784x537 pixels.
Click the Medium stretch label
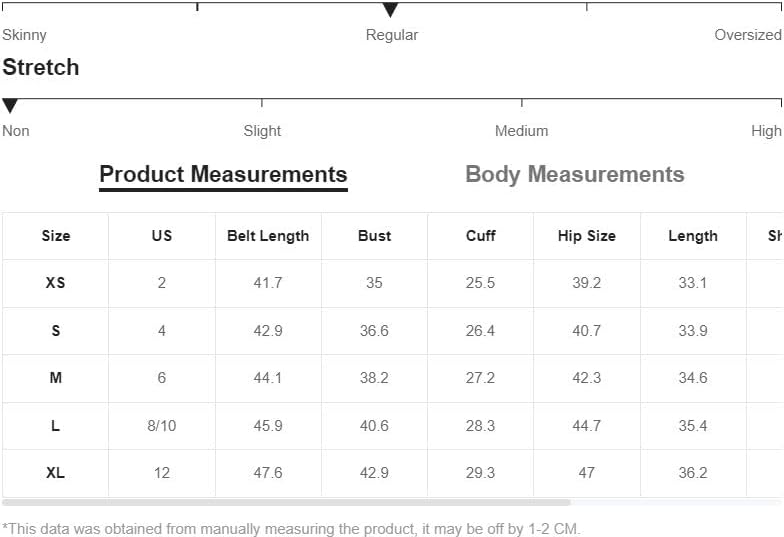click(x=522, y=130)
